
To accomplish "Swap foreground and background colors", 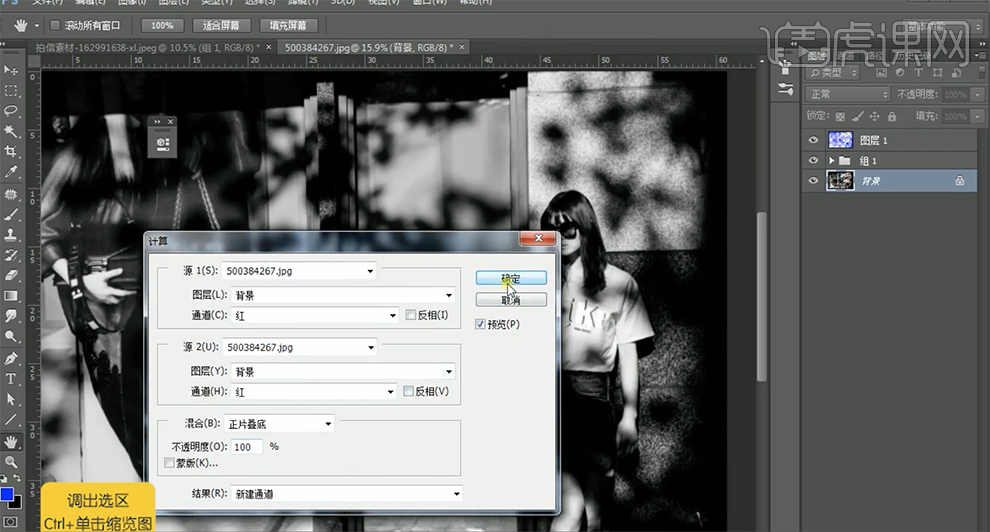I will (x=17, y=478).
